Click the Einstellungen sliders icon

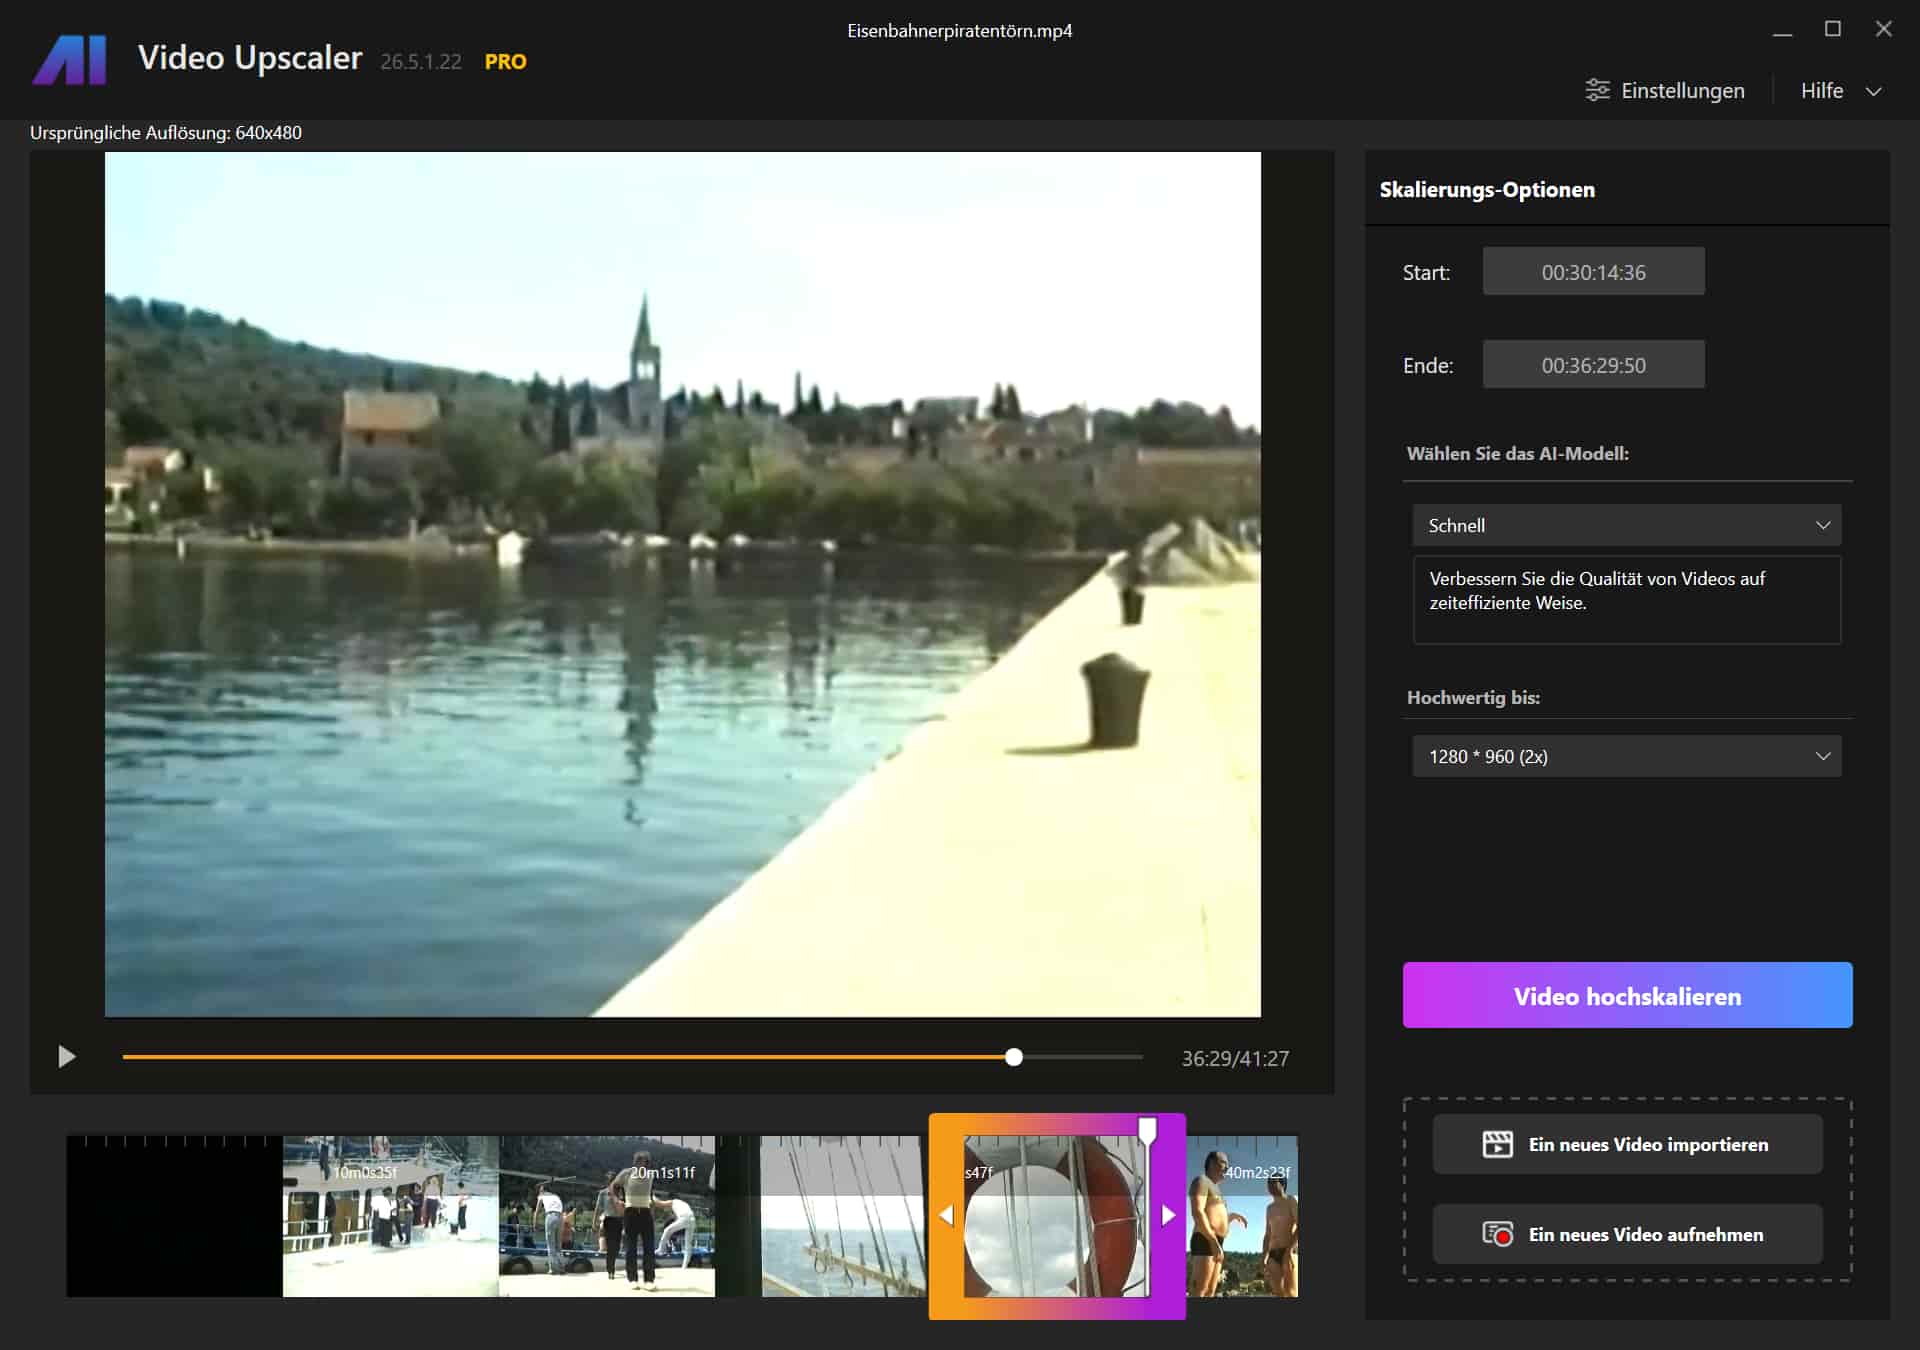(x=1597, y=90)
